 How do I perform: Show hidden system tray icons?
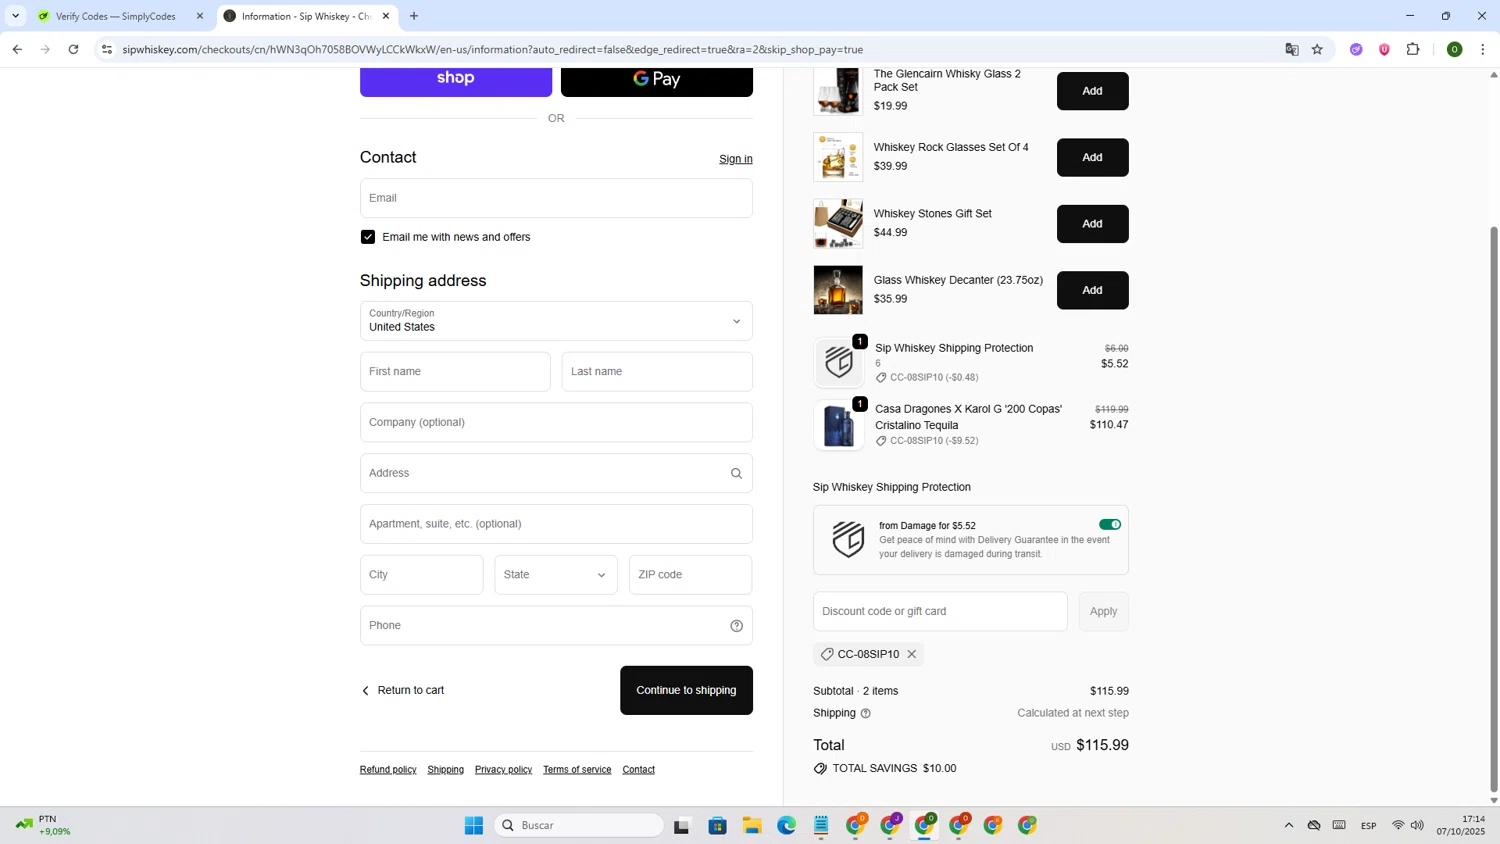(x=1289, y=825)
